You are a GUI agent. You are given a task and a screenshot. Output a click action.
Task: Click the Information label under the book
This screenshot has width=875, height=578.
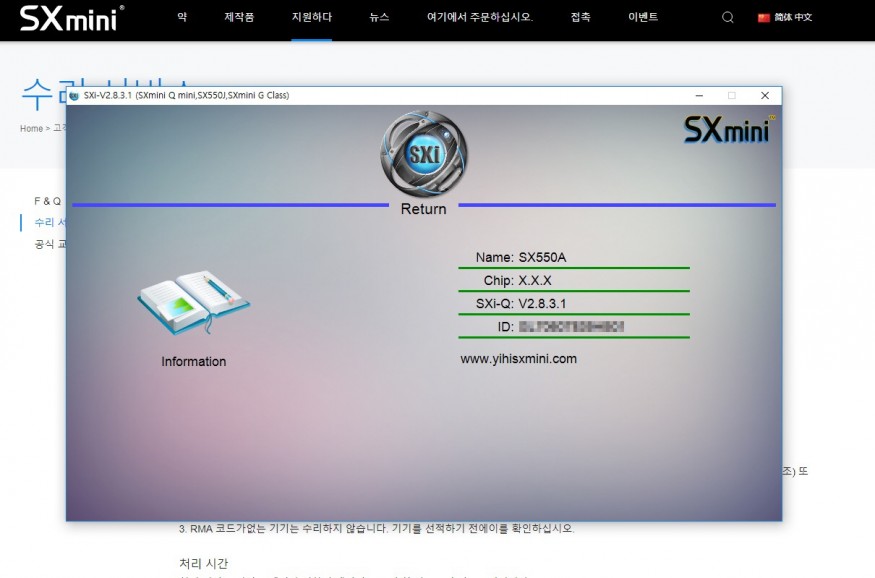click(194, 362)
